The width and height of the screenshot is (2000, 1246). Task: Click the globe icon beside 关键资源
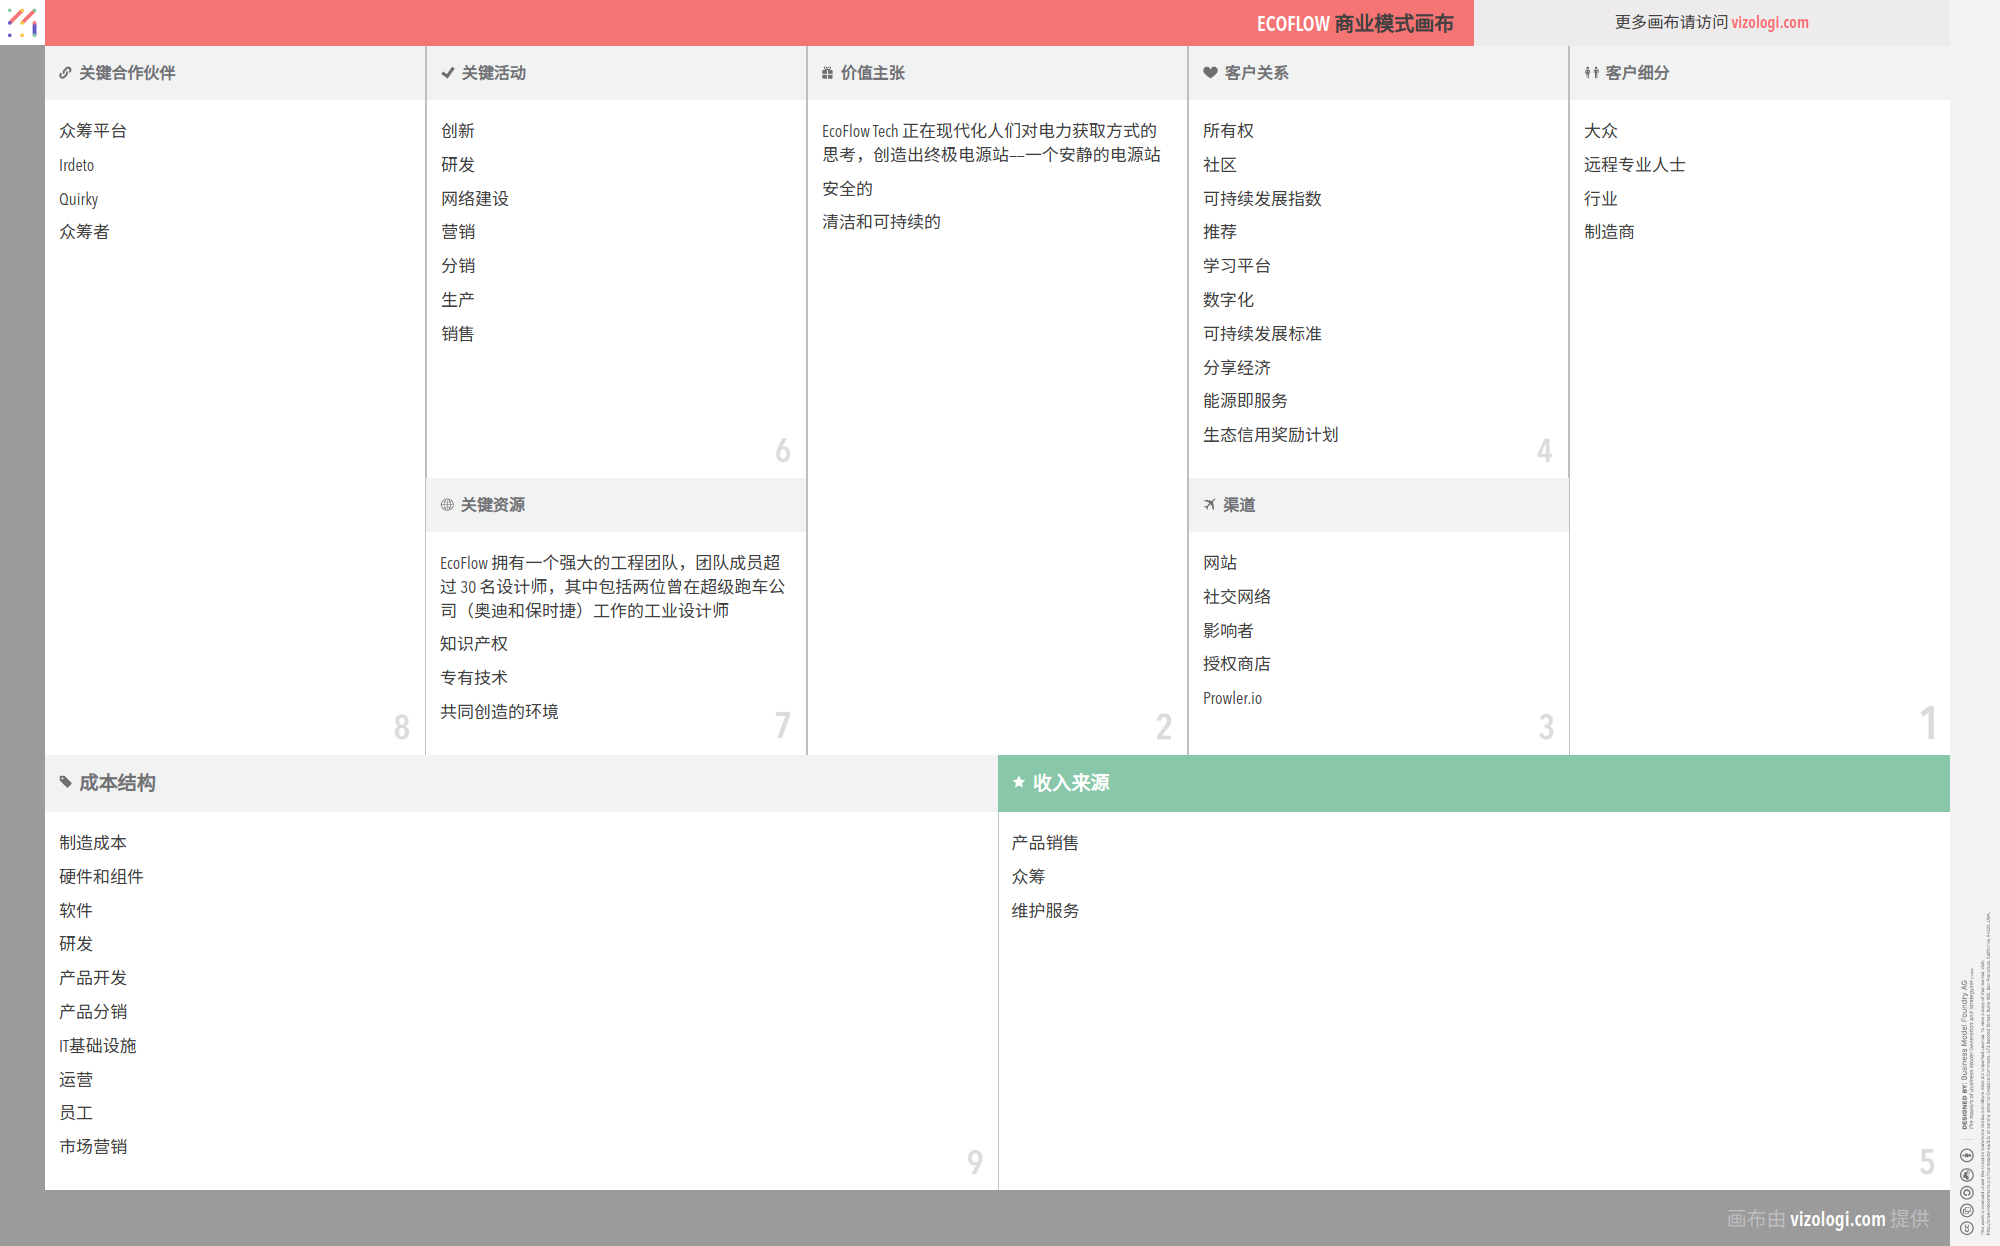click(x=447, y=505)
